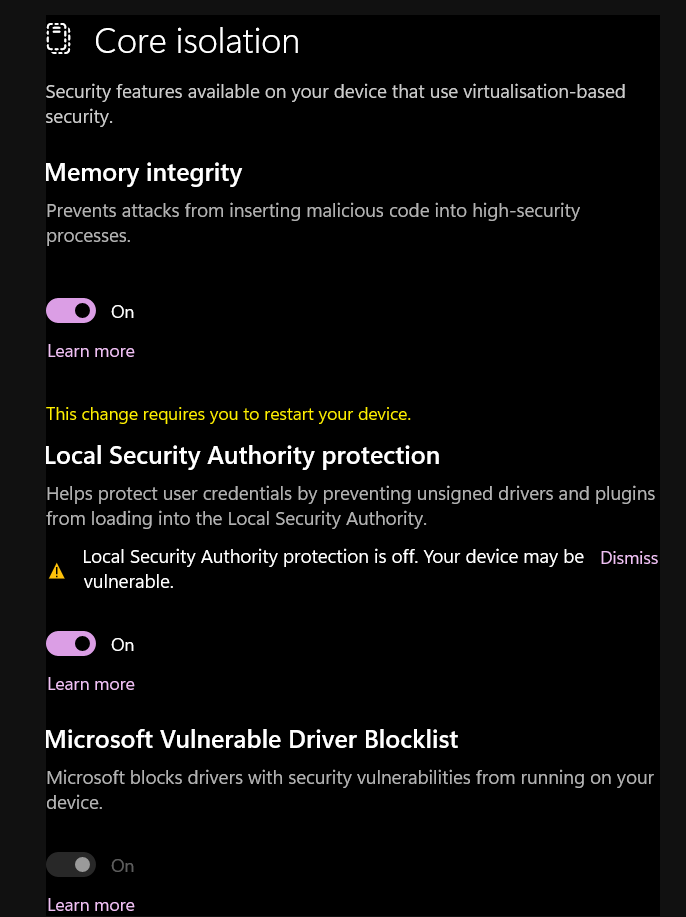Image resolution: width=686 pixels, height=917 pixels.
Task: Click the Core isolation chip icon
Action: pos(59,40)
